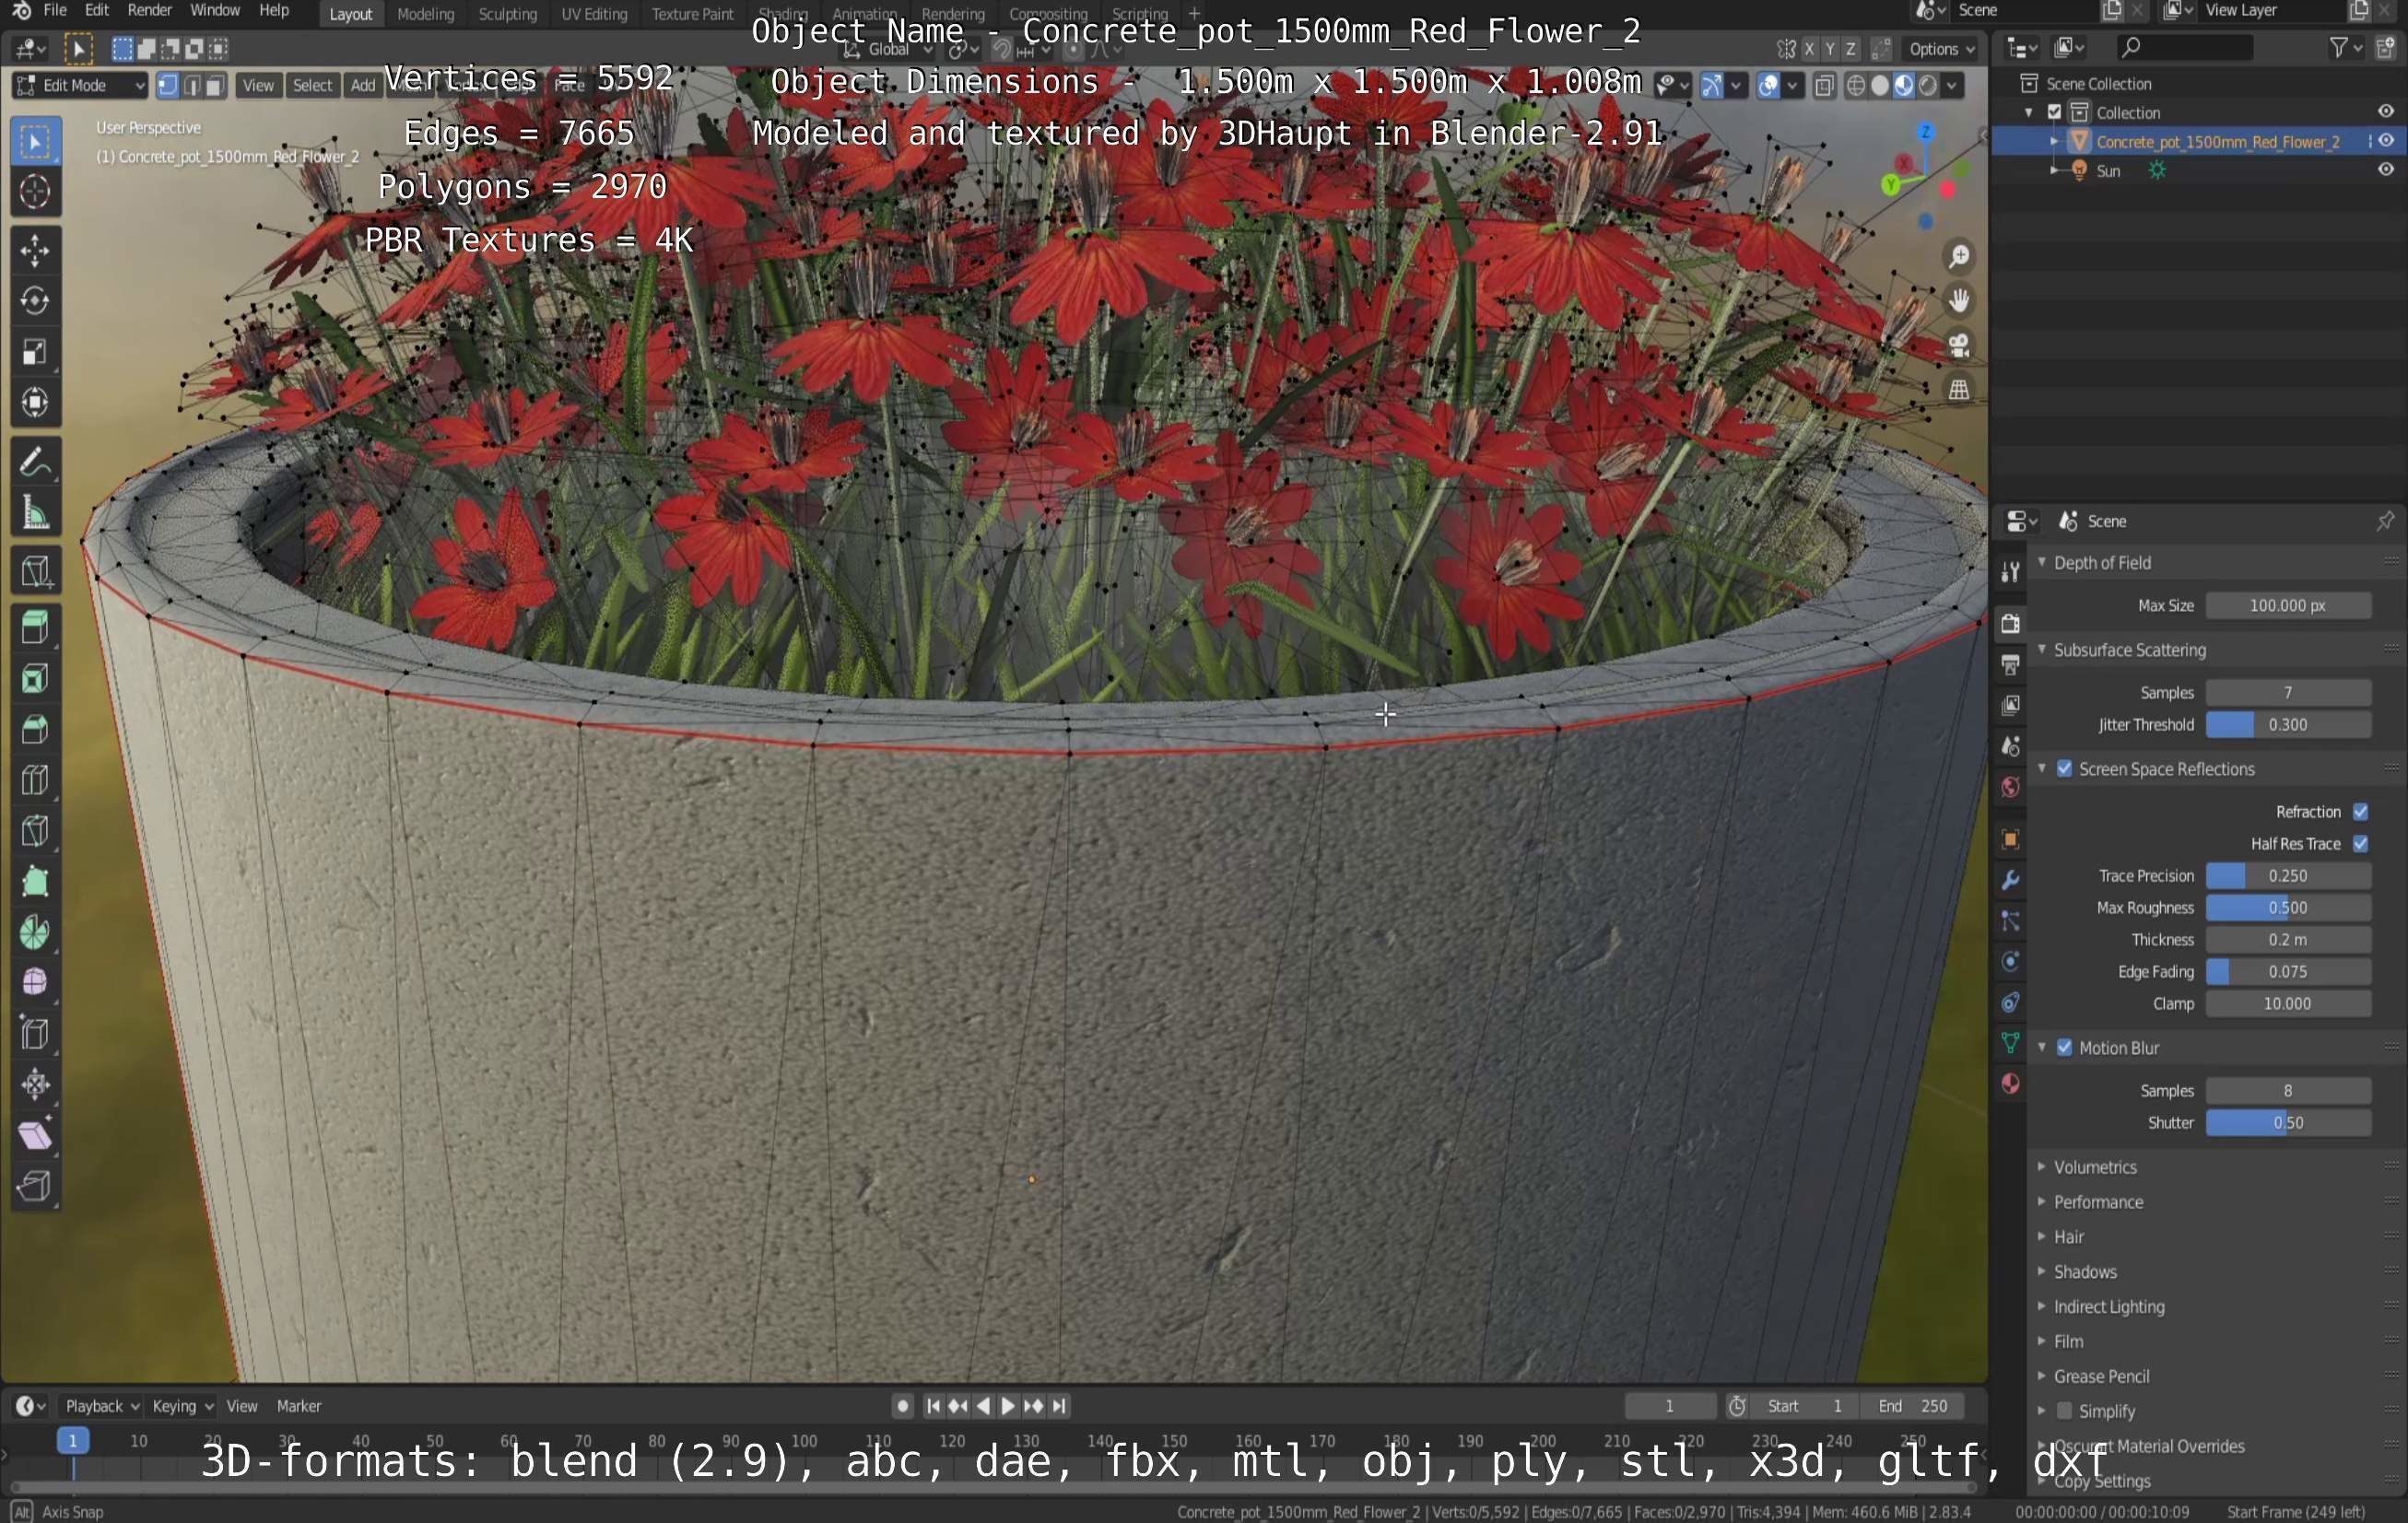Select the Inset Faces tool
The width and height of the screenshot is (2408, 1523).
35,679
